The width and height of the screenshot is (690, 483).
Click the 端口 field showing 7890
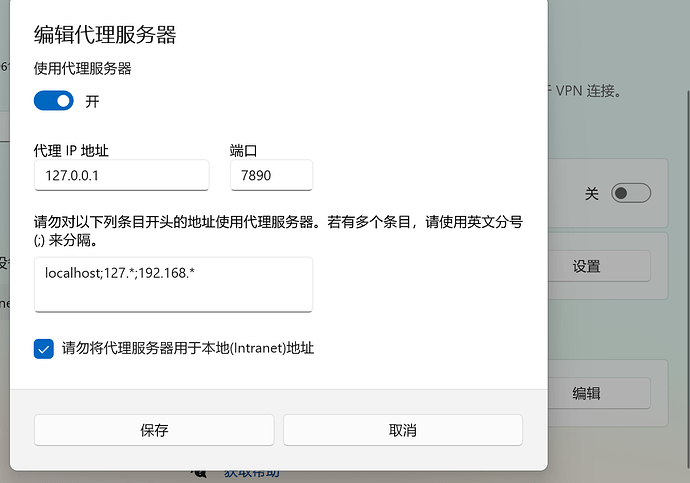click(x=272, y=175)
